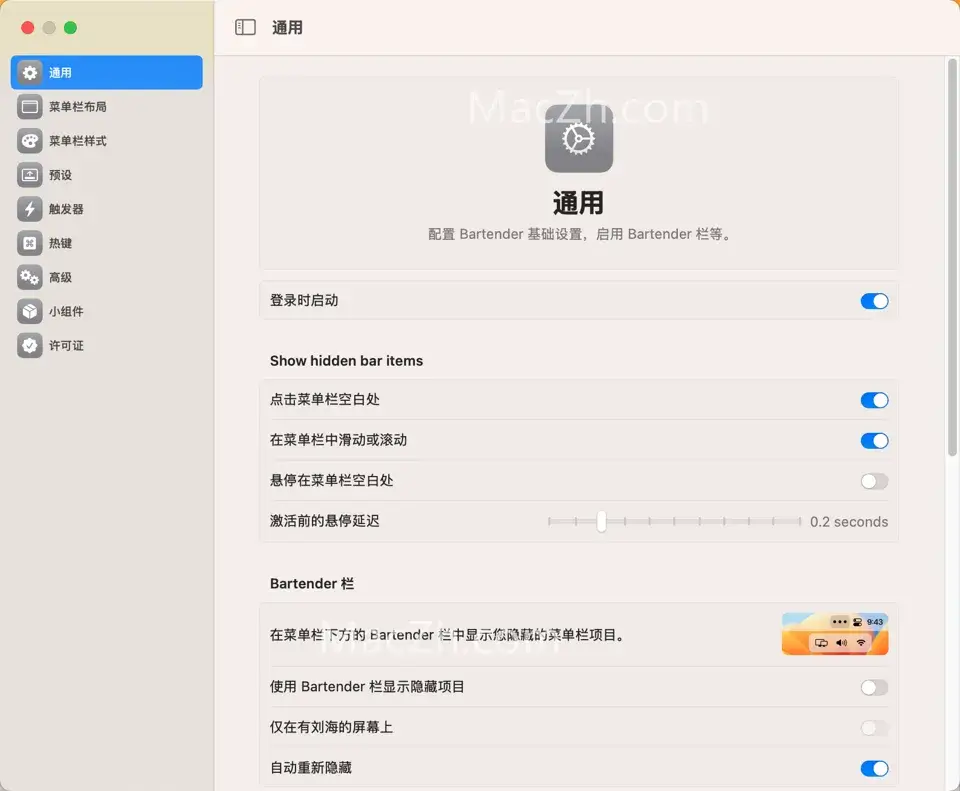
Task: Click the vertical scrollbar of the settings pane
Action: coord(952,257)
